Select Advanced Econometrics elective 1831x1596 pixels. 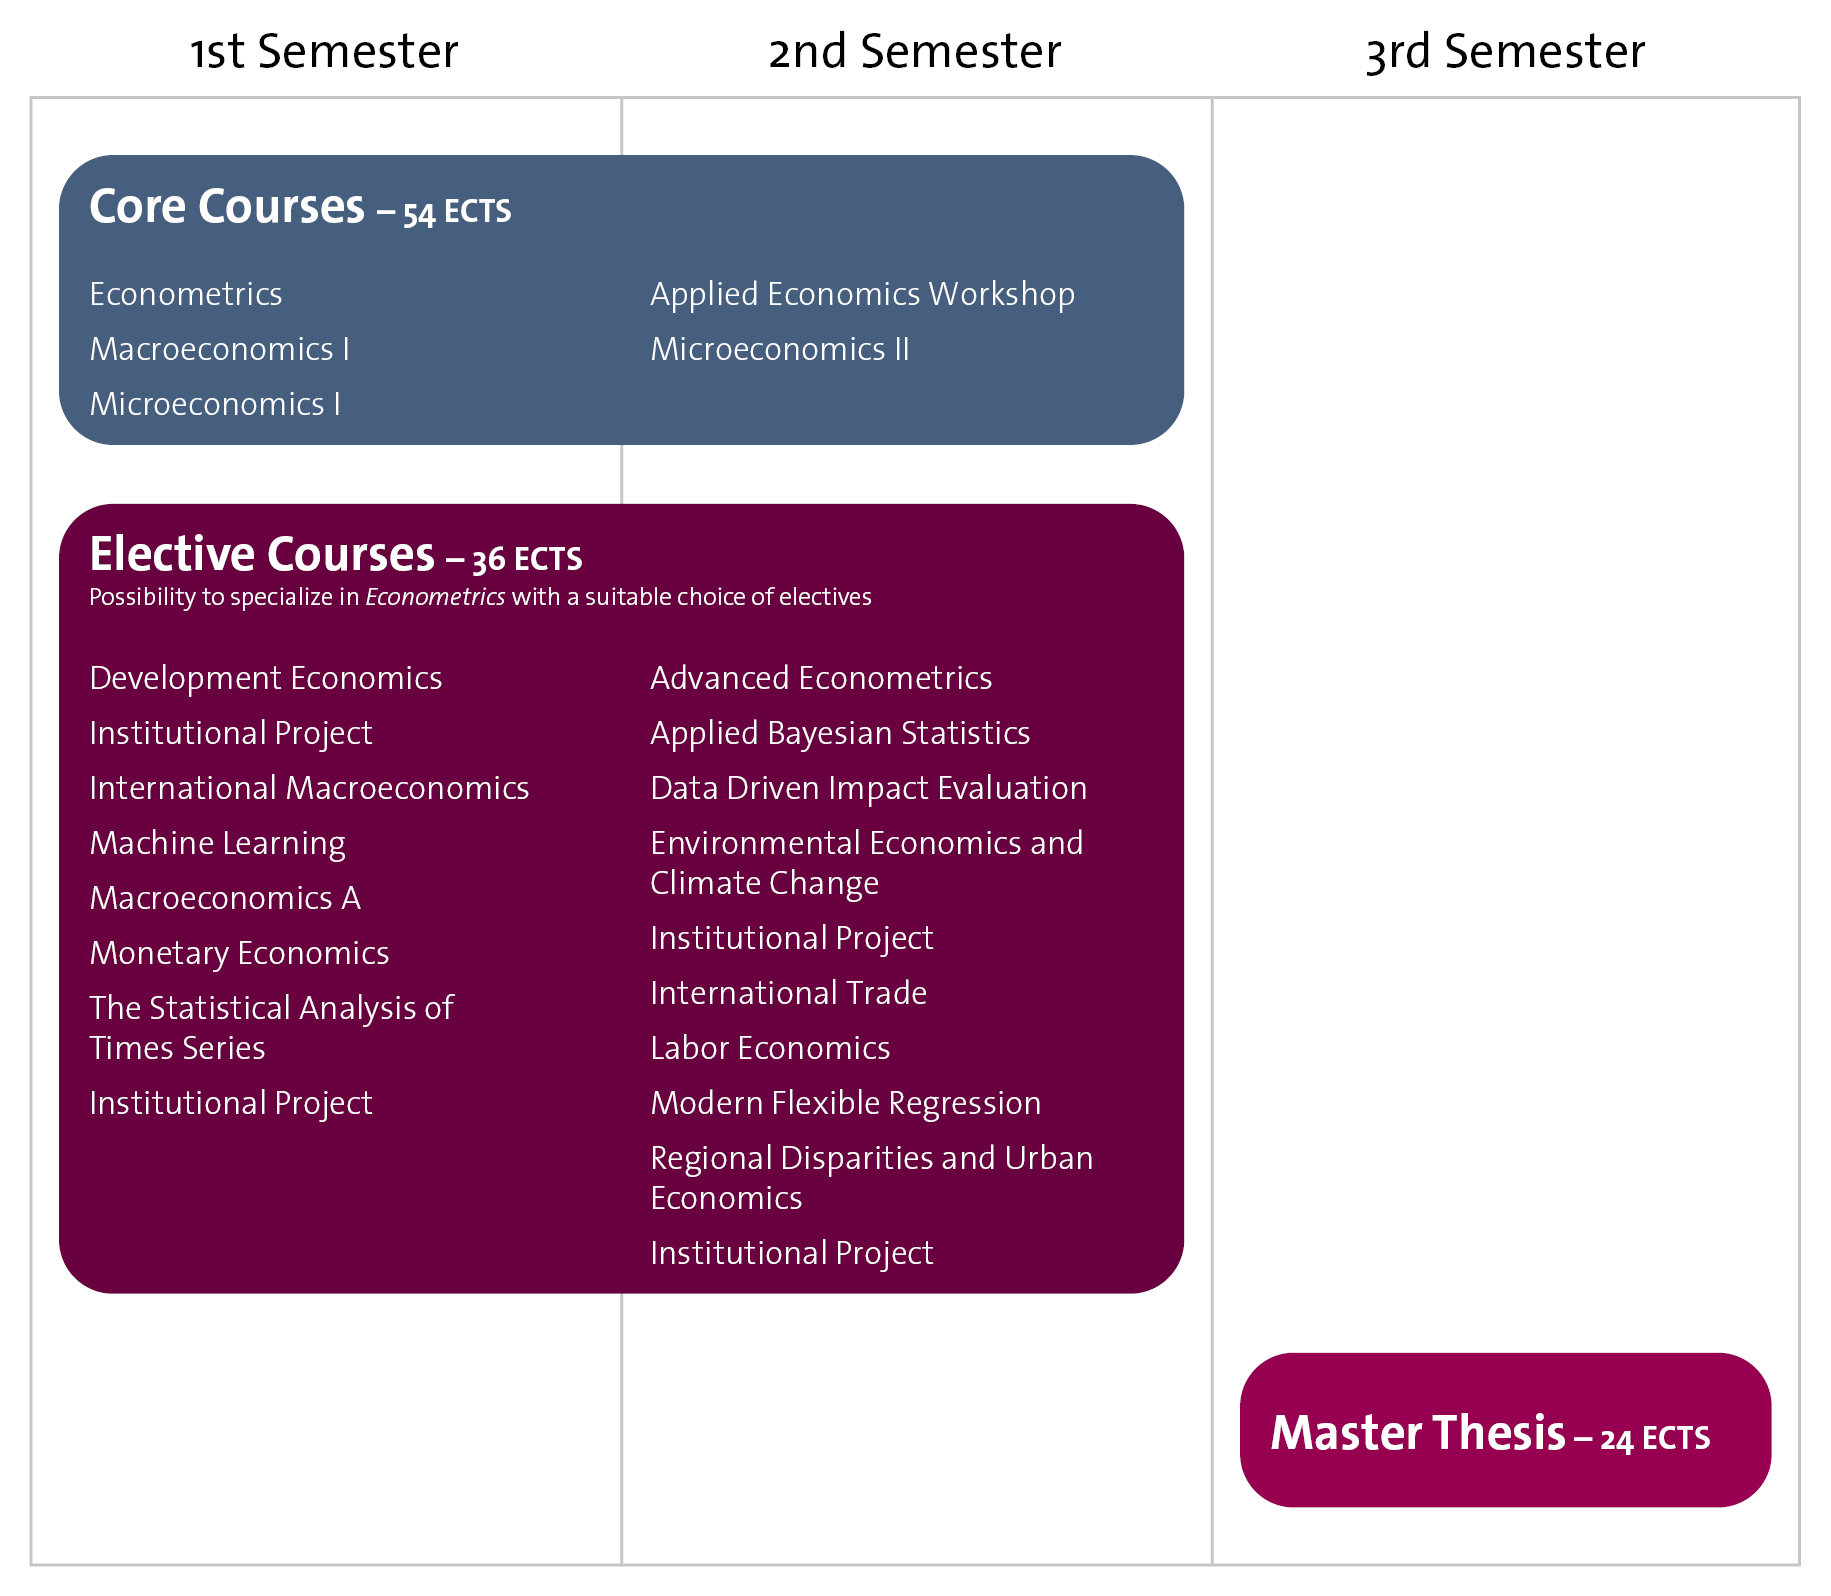tap(821, 678)
